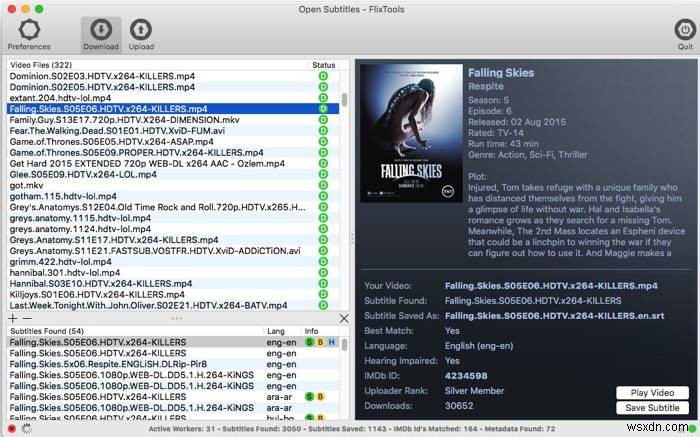Click yellow B badge on ara-ar KILLERS subtitle

[320, 397]
